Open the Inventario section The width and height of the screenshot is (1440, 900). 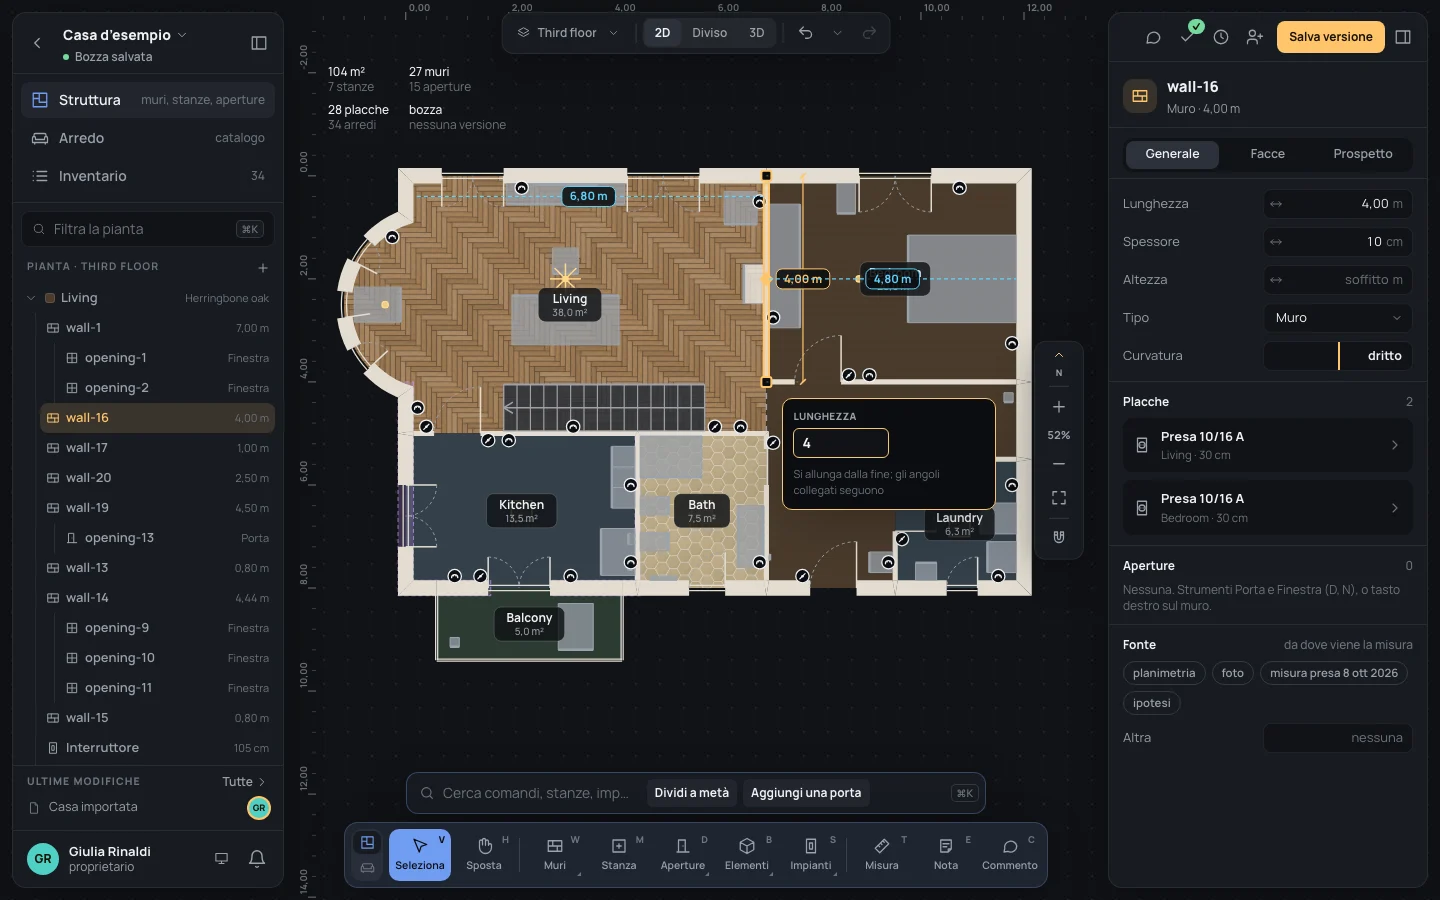pos(148,176)
